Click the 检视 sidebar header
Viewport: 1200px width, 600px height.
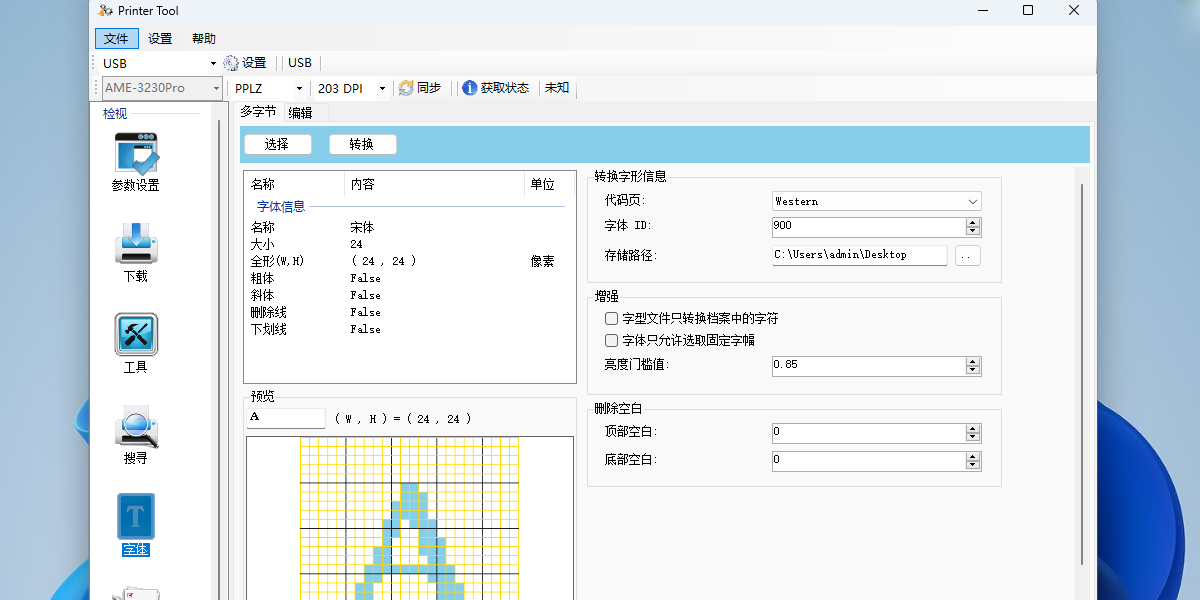[x=115, y=114]
